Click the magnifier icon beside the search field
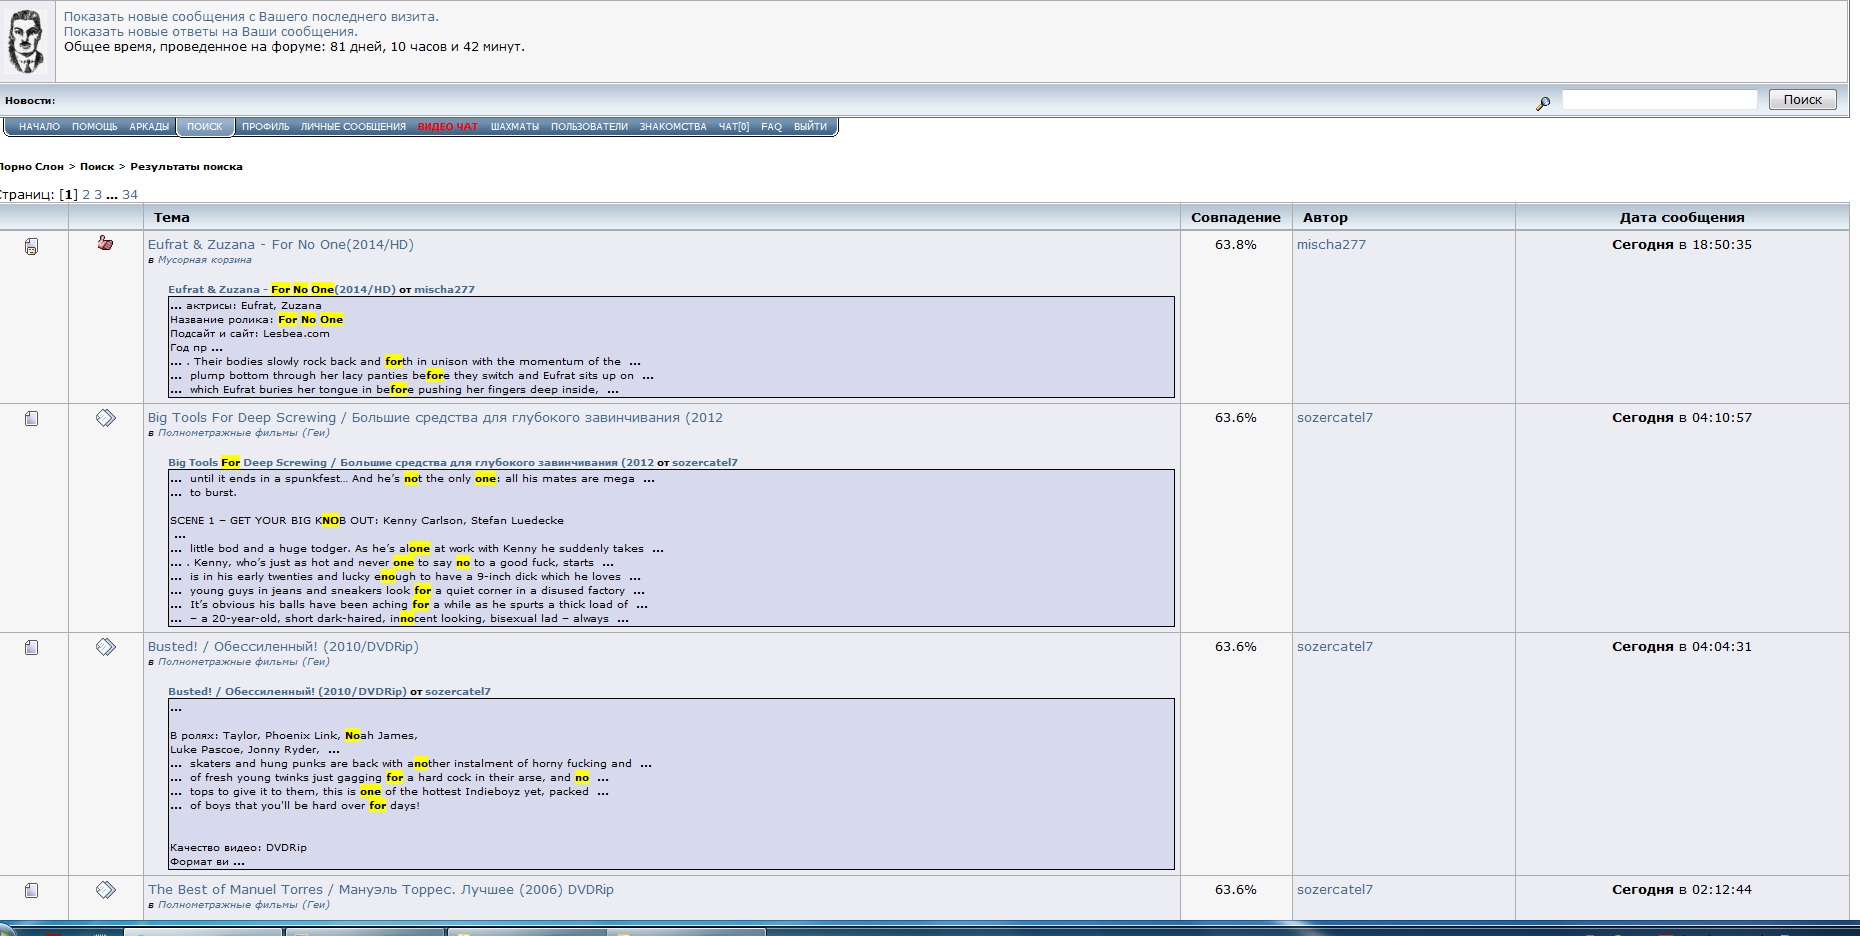This screenshot has width=1860, height=936. pos(1543,103)
